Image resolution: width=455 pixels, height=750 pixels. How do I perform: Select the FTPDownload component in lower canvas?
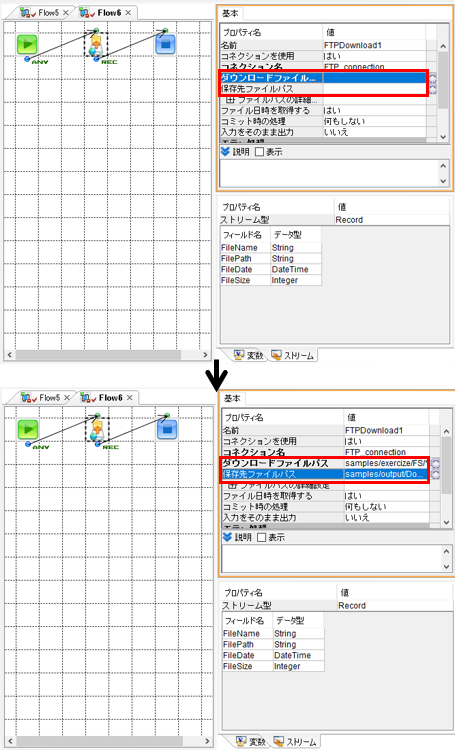tap(98, 430)
